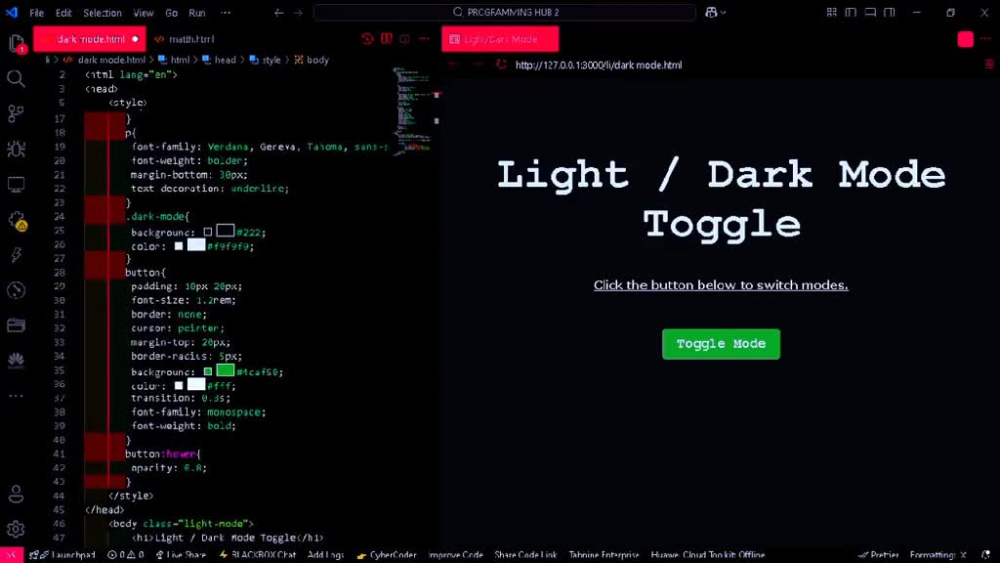Image resolution: width=1000 pixels, height=563 pixels.
Task: Click the command center search box
Action: tap(504, 12)
